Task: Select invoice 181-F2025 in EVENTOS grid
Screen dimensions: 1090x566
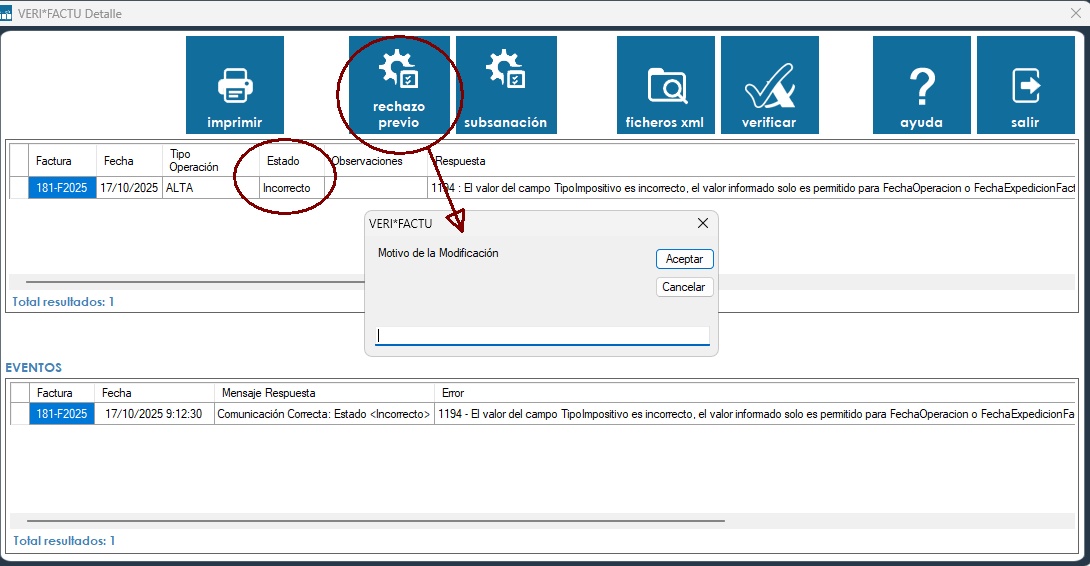Action: (x=62, y=413)
